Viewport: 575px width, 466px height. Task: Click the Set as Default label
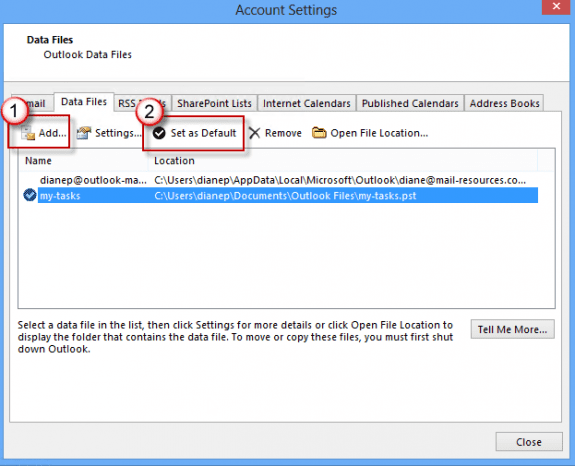coord(203,133)
